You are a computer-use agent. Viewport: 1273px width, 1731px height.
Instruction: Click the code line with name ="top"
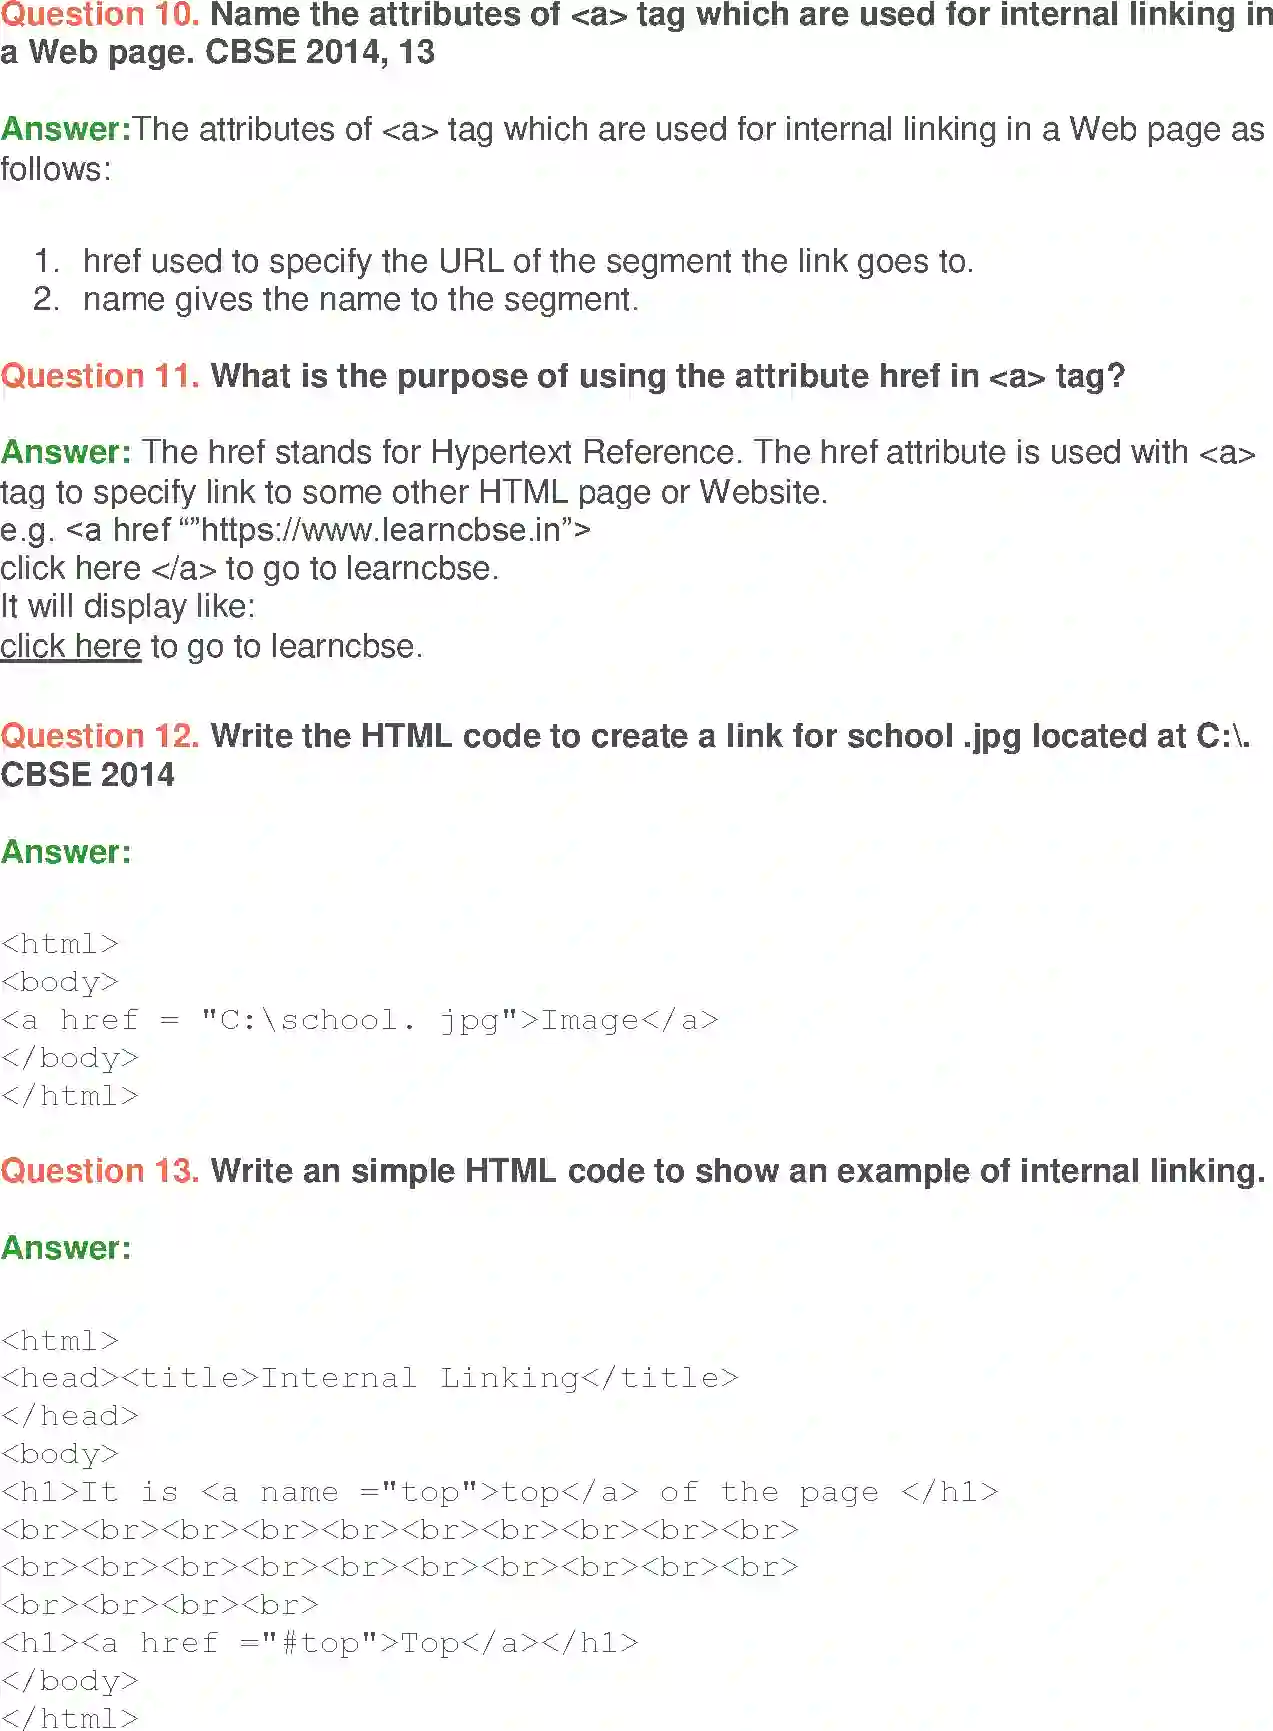coord(500,1492)
